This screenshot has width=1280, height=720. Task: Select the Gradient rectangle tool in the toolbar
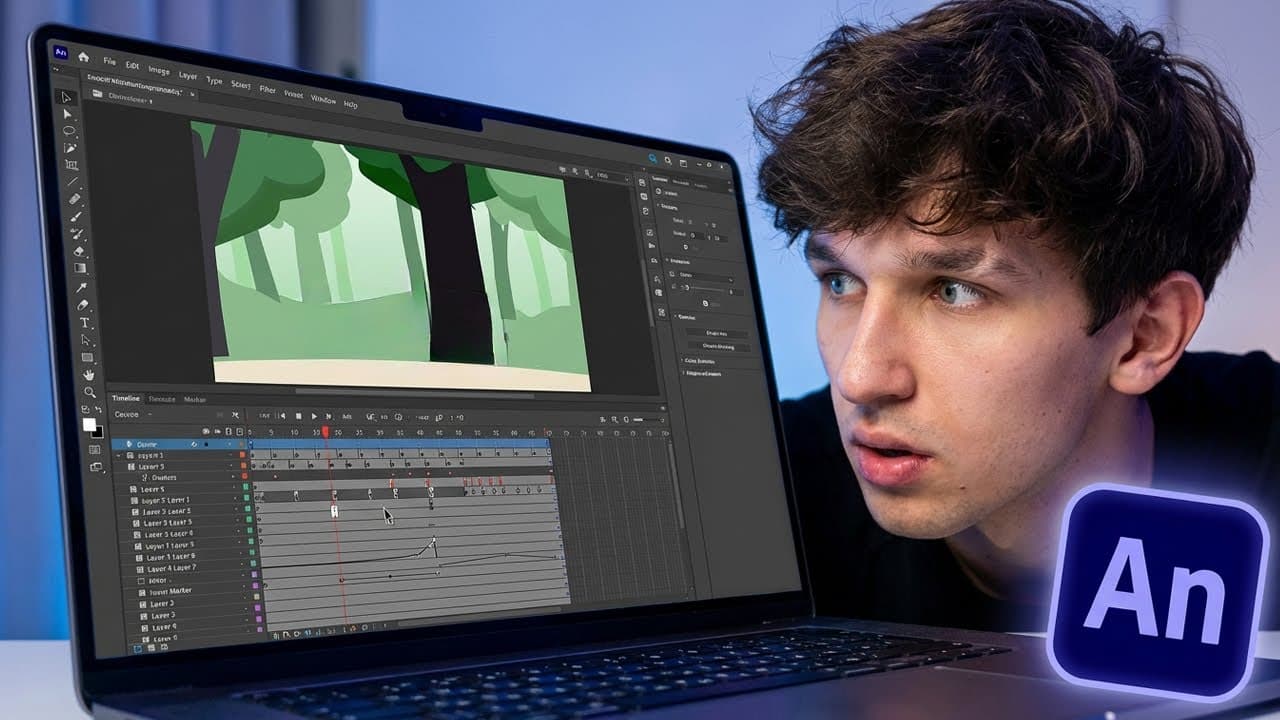(80, 268)
